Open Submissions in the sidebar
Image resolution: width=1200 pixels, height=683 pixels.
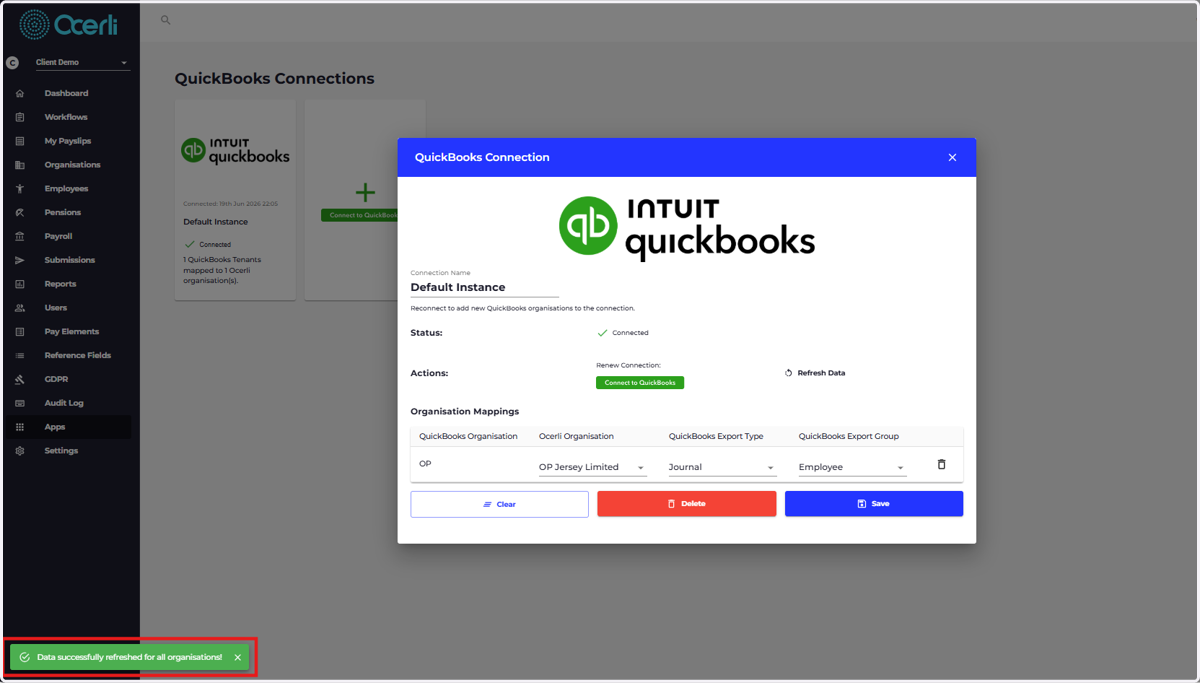pyautogui.click(x=69, y=260)
